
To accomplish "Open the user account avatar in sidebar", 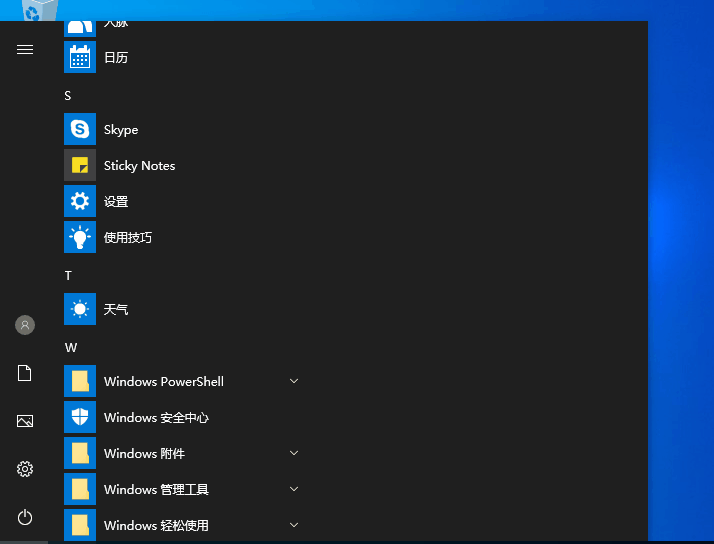I will 25,325.
